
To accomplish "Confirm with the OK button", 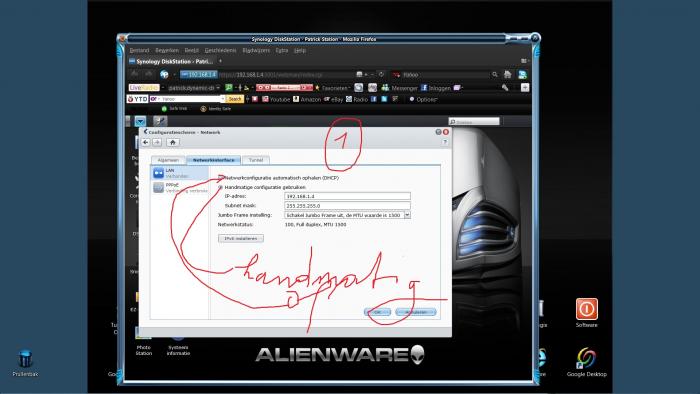I will (x=378, y=312).
